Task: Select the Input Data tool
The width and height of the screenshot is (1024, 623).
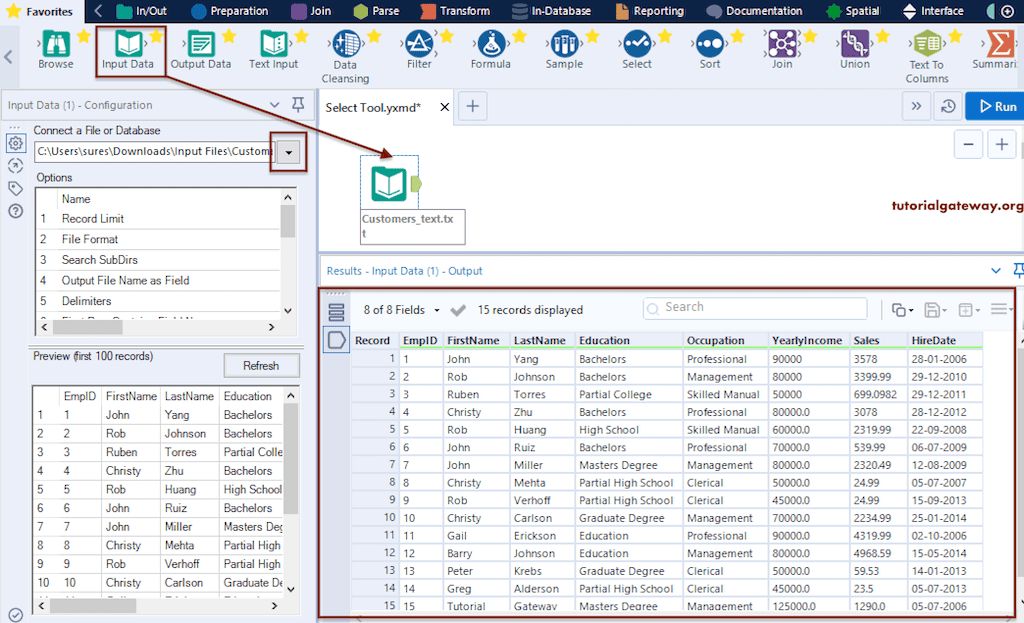Action: coord(130,48)
